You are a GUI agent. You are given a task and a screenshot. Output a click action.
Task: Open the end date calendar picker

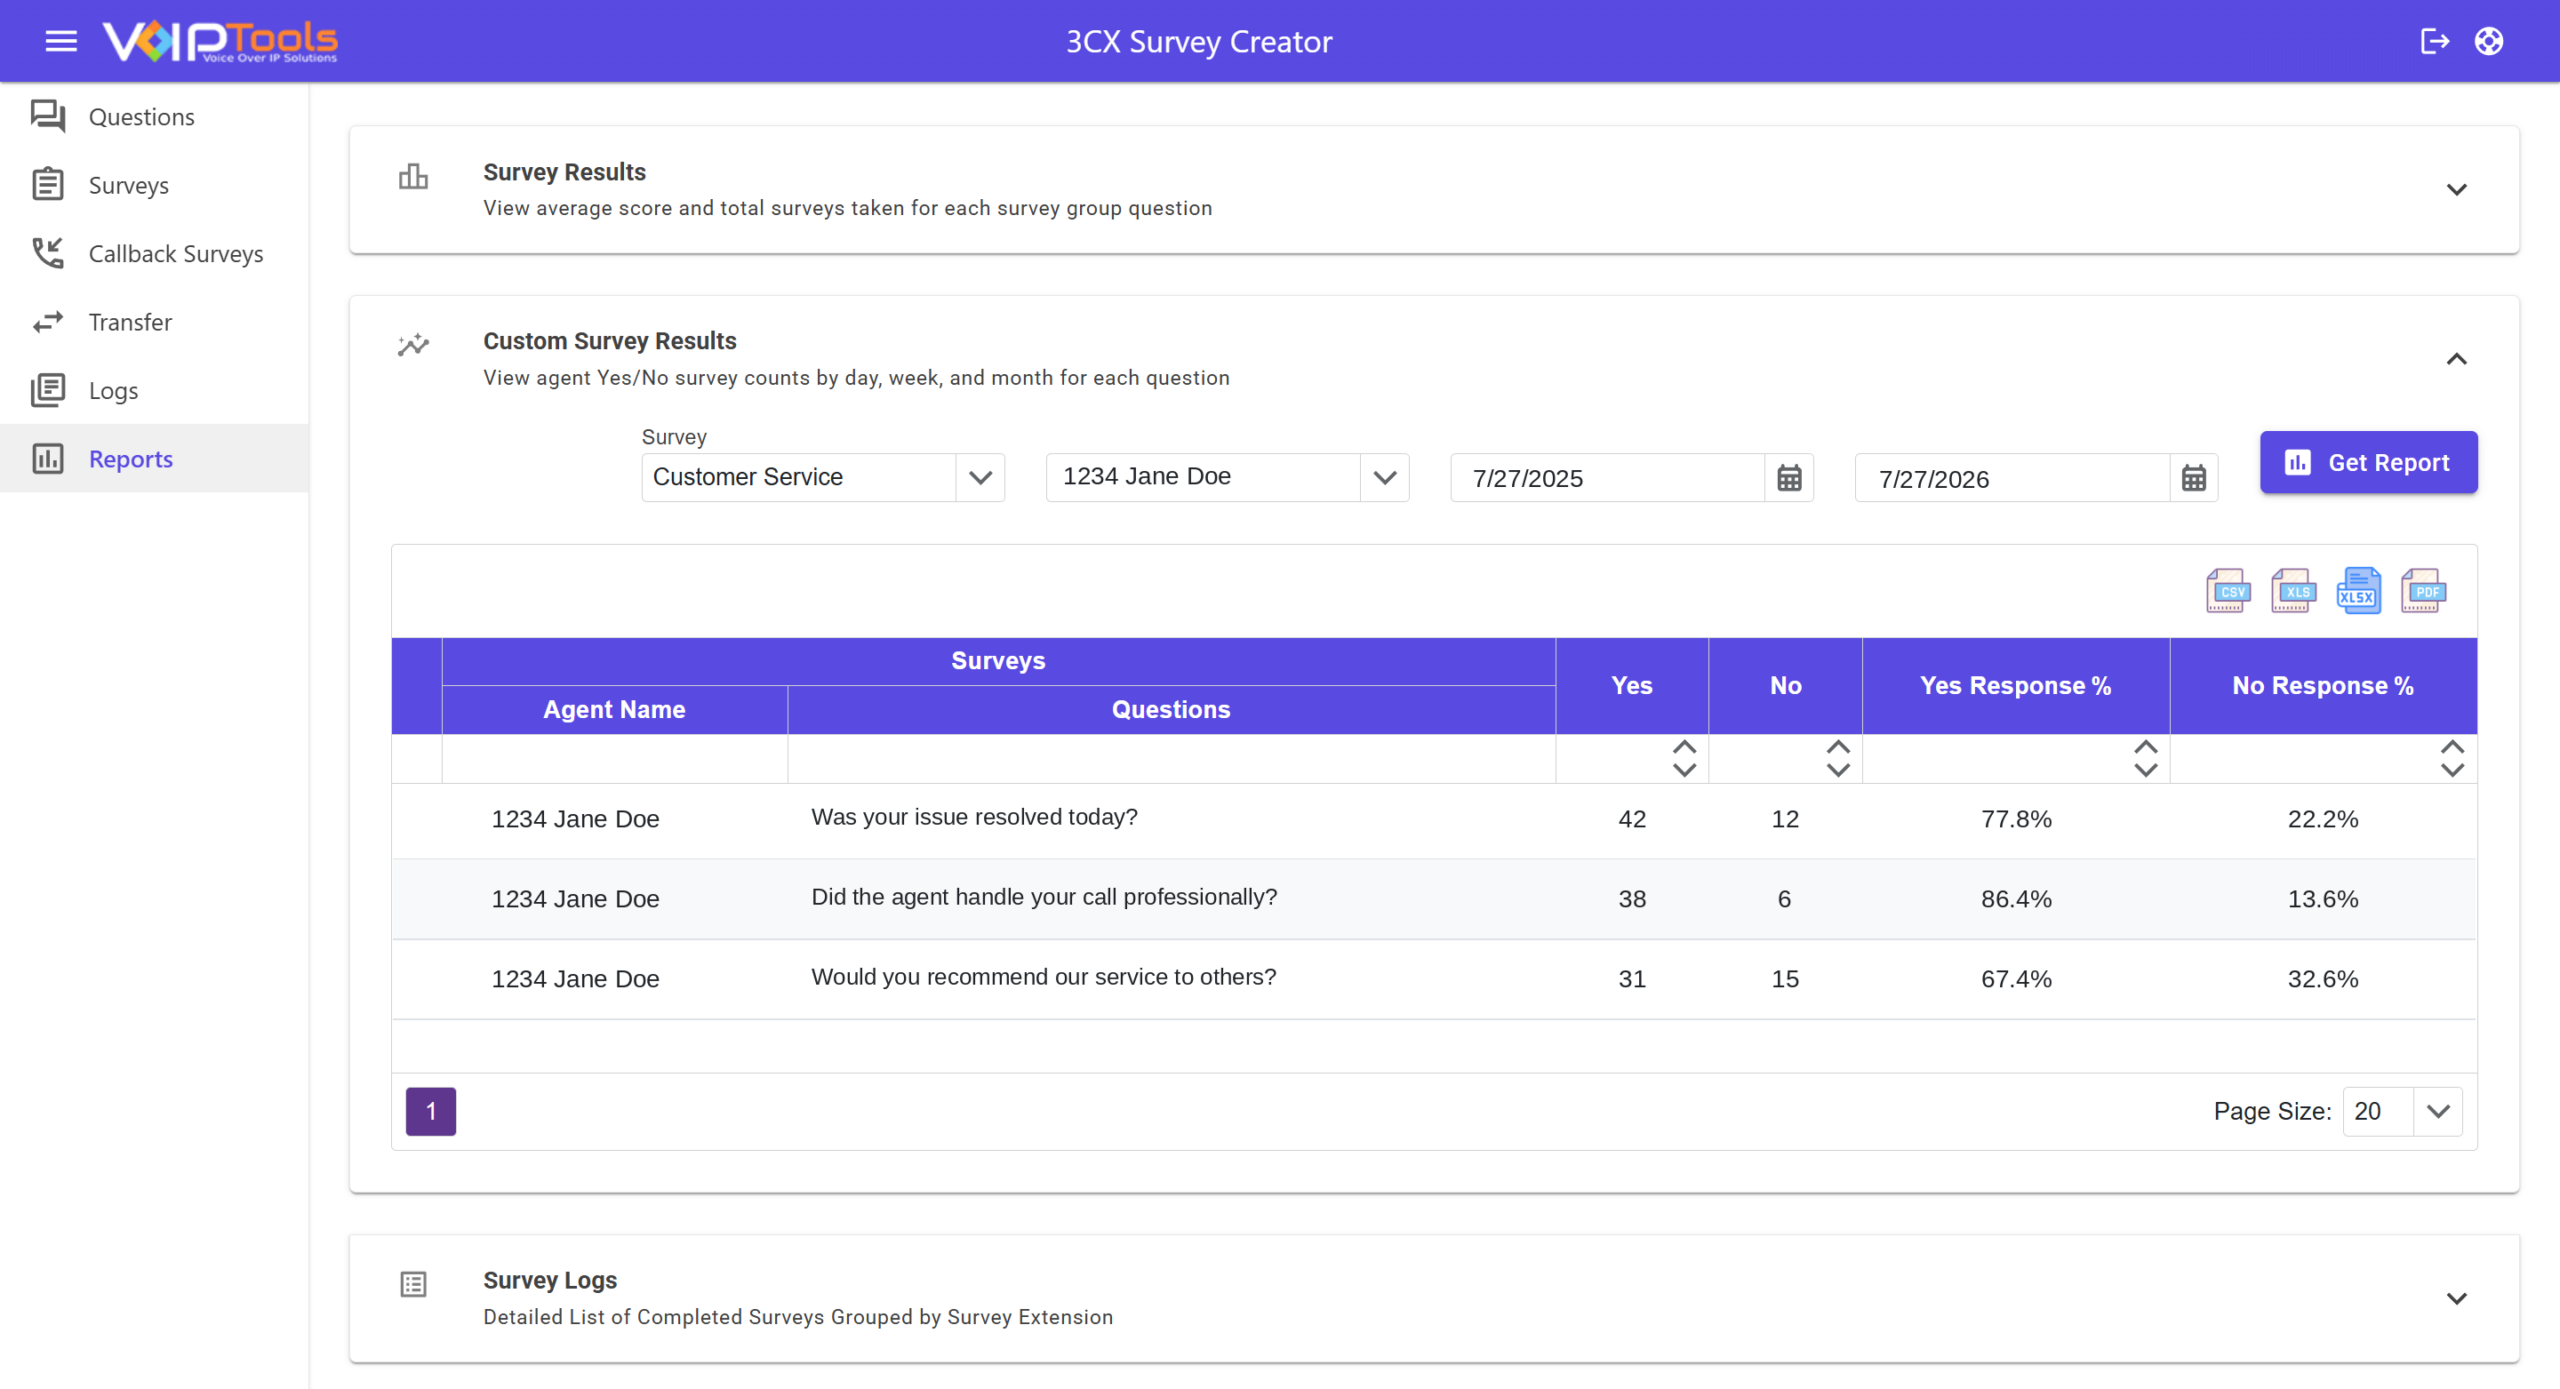pyautogui.click(x=2194, y=478)
